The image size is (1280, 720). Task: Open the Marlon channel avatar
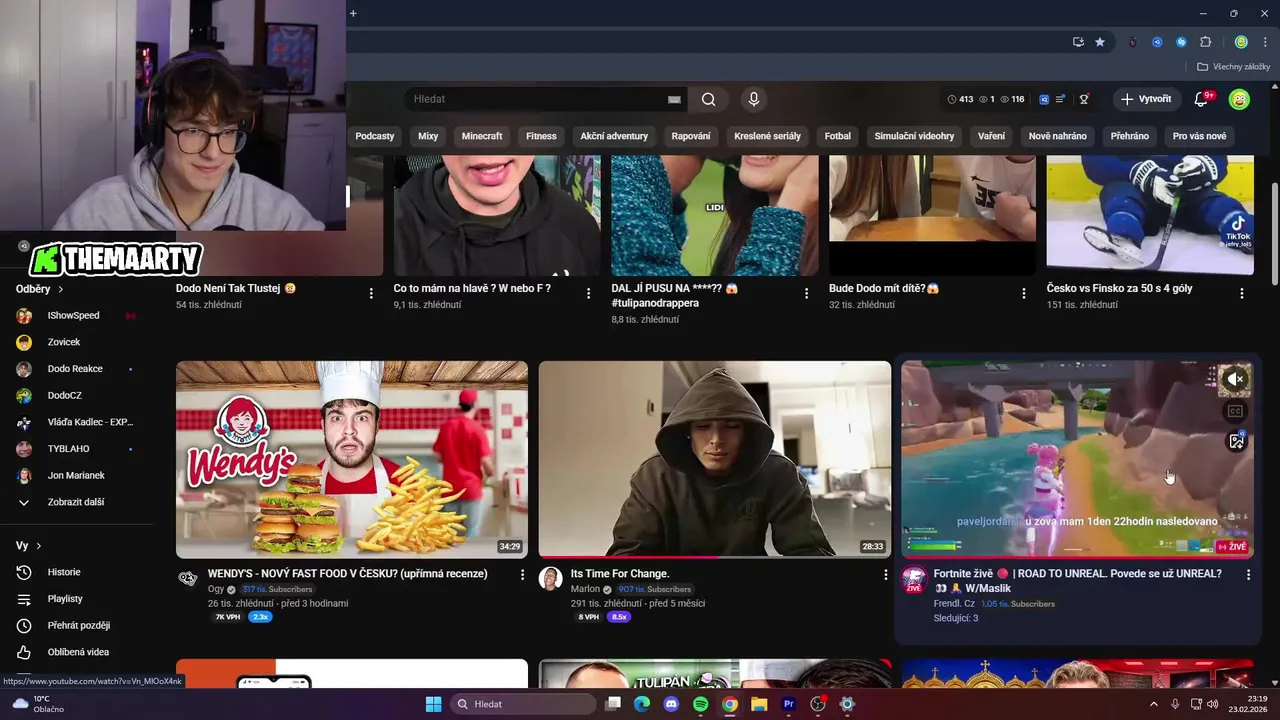point(550,579)
